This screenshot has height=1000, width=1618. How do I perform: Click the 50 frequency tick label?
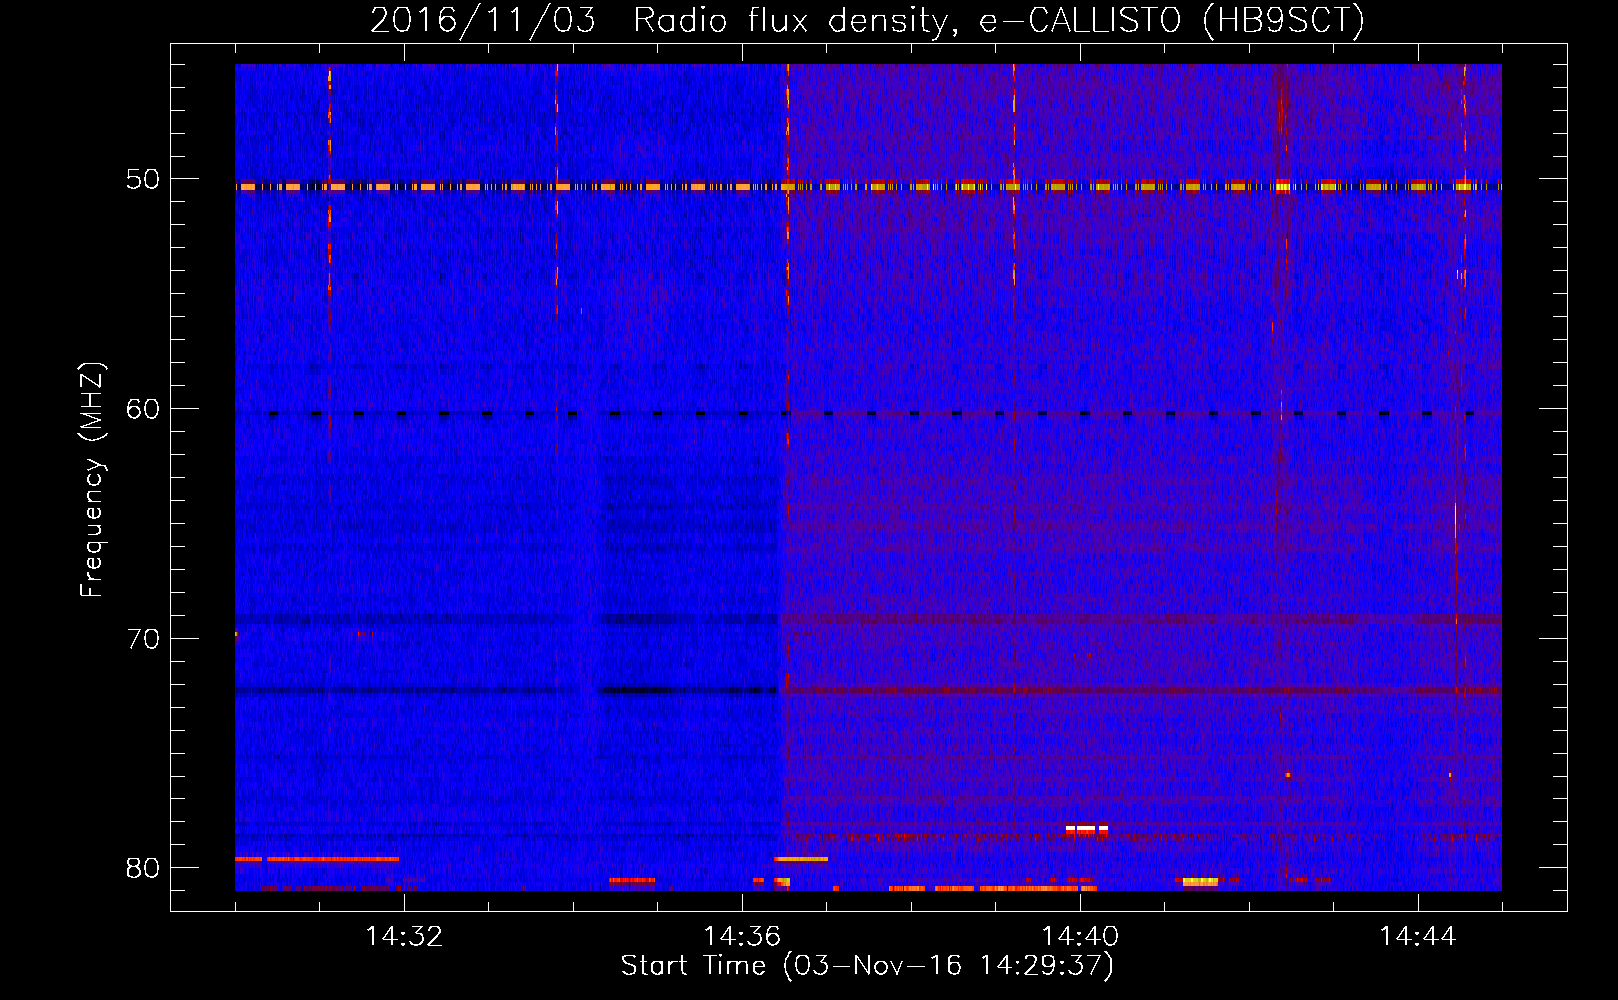click(143, 179)
